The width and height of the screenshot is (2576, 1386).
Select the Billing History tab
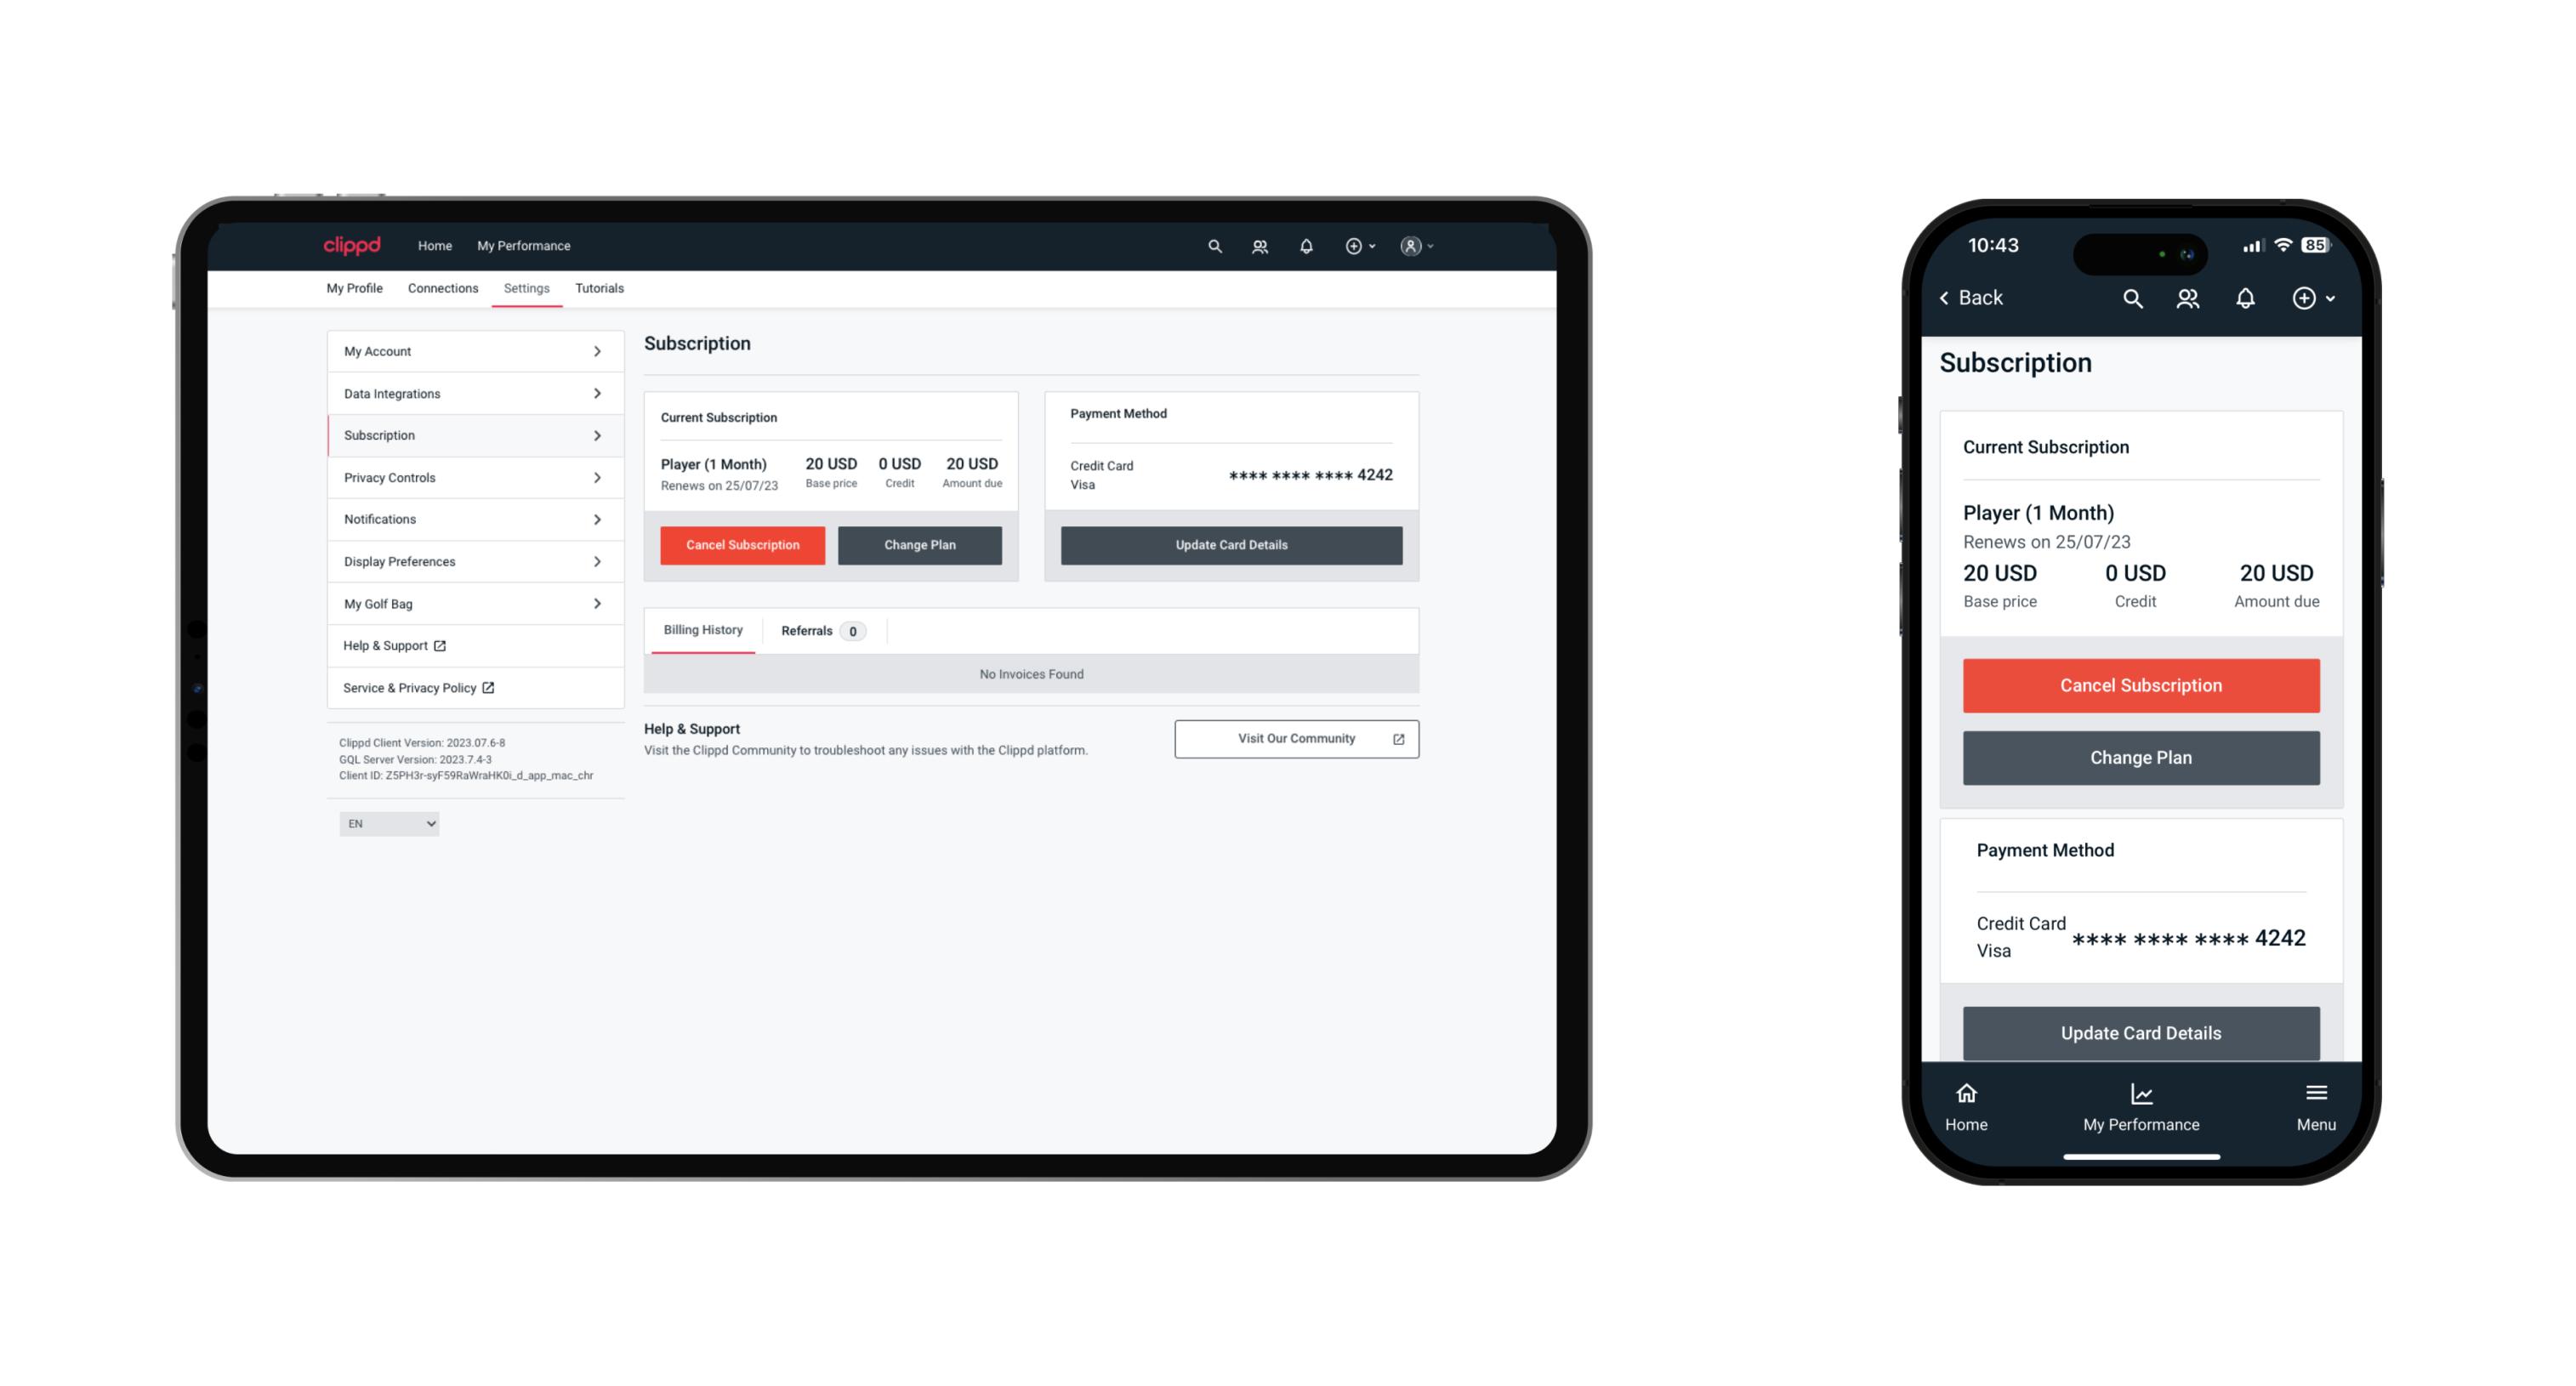(700, 632)
